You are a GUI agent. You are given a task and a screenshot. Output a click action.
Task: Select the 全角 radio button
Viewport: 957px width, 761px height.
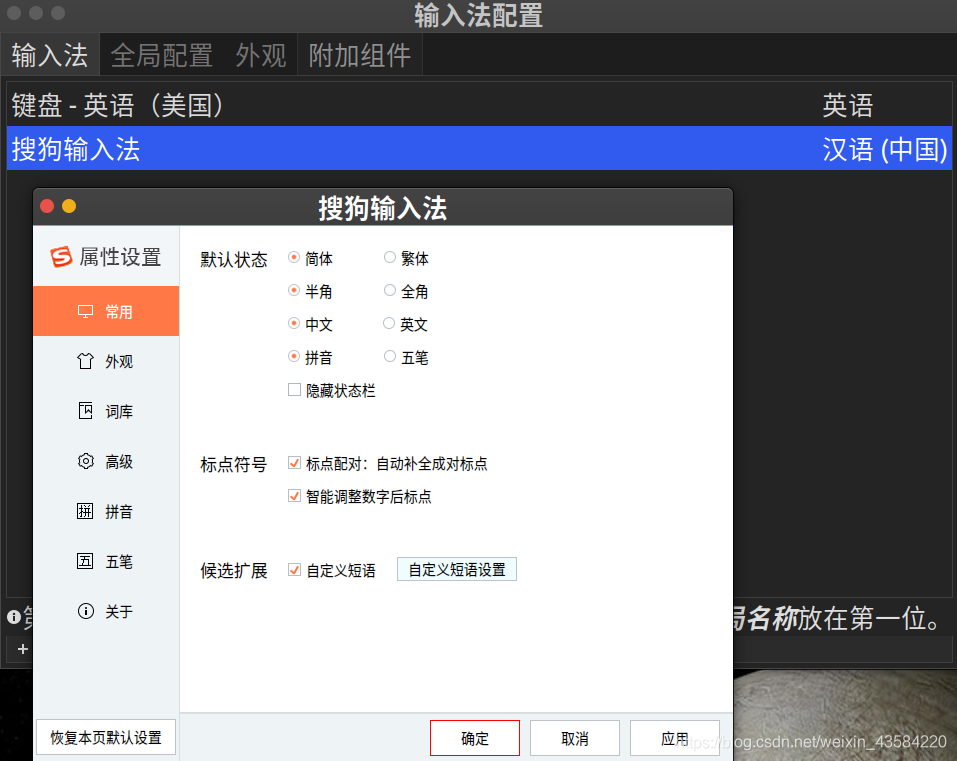tap(389, 290)
